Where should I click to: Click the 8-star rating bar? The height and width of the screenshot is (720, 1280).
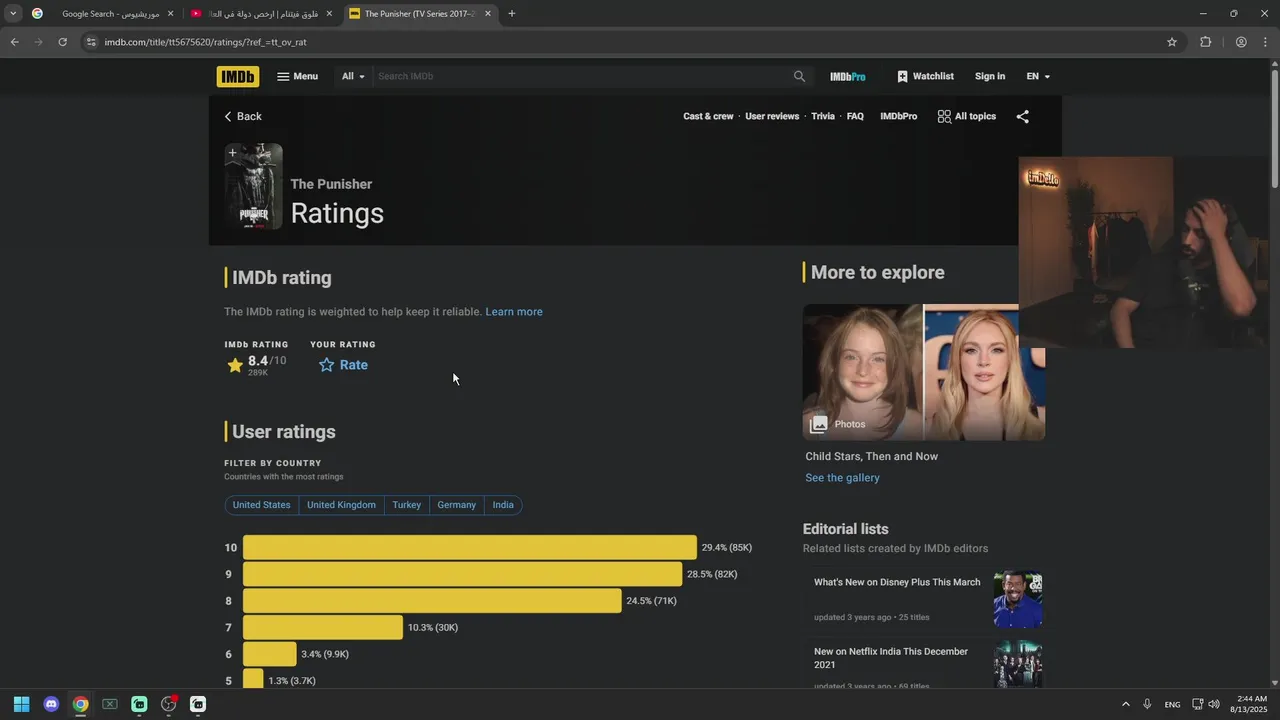(x=432, y=601)
